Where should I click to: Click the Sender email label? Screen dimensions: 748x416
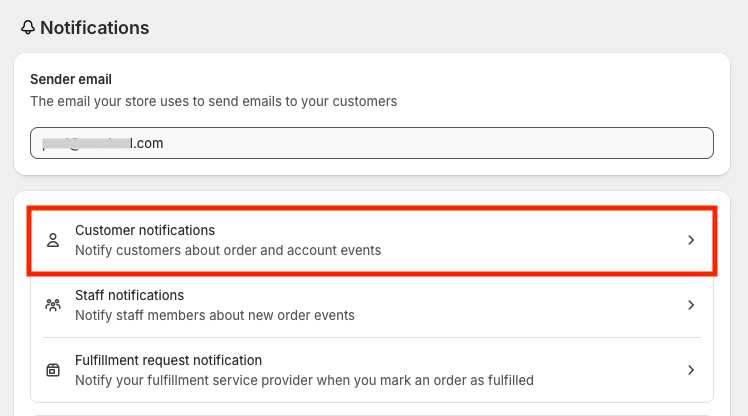coord(71,79)
